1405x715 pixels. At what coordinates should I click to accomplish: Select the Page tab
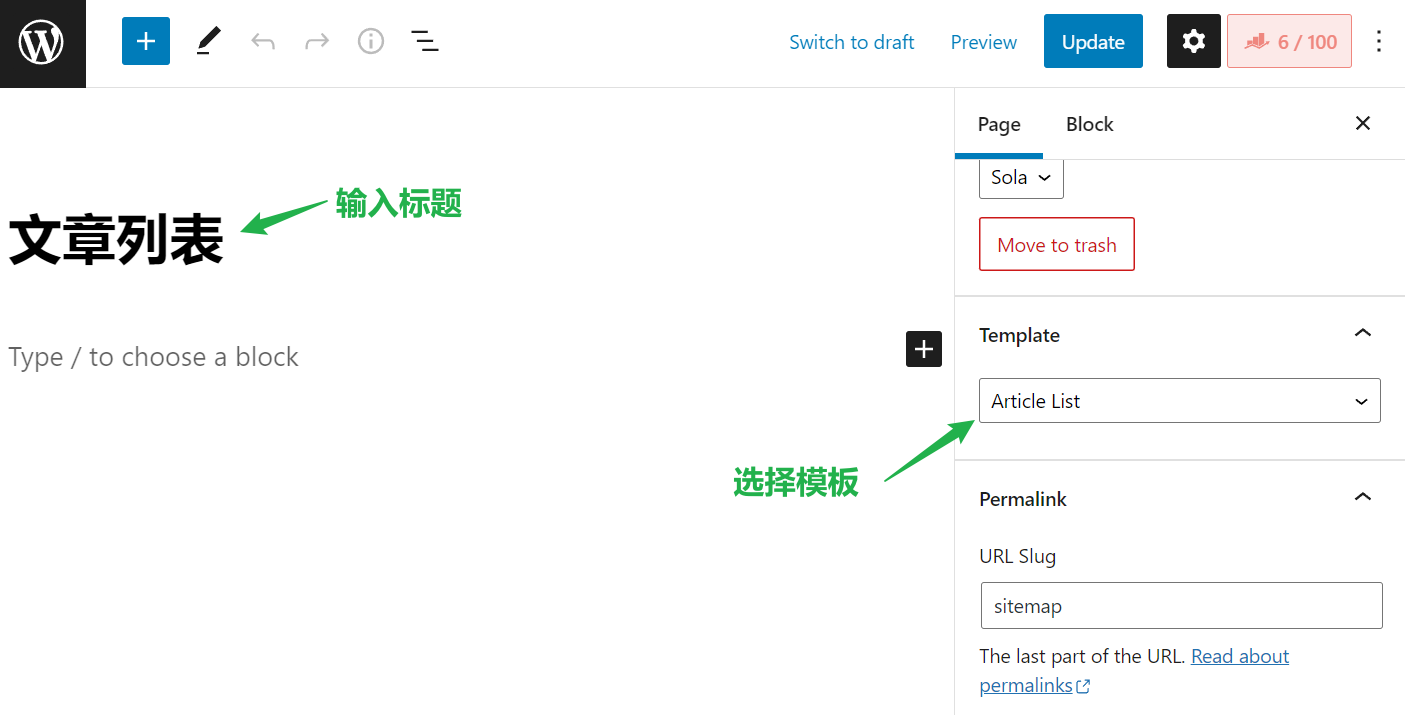pyautogui.click(x=999, y=124)
